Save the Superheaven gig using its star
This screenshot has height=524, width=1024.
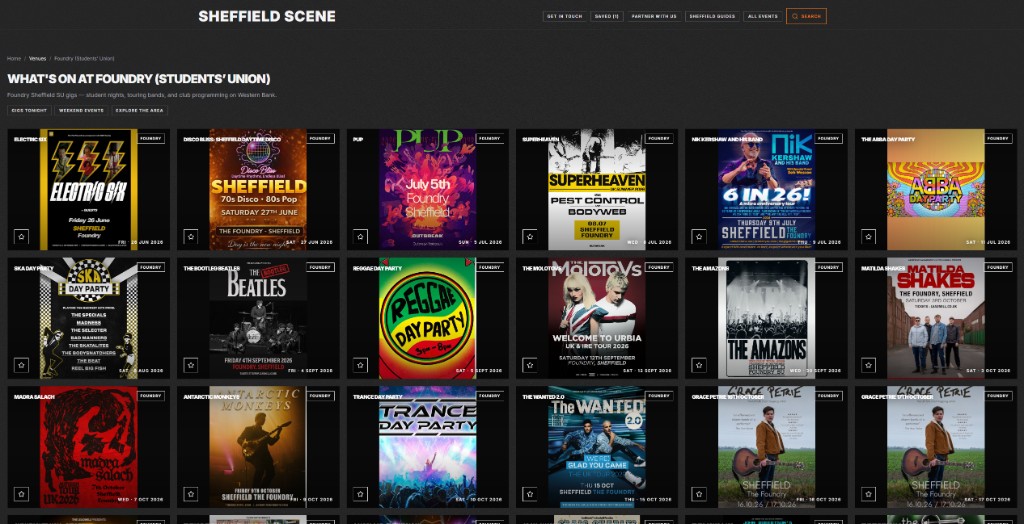coord(530,237)
